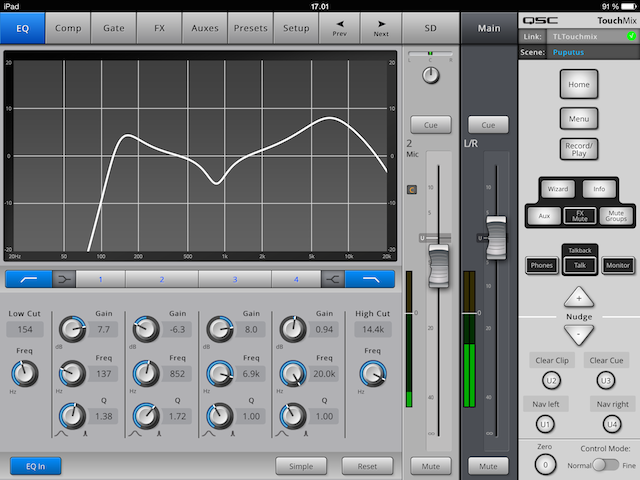The height and width of the screenshot is (480, 640).
Task: Click band 3 Q knob
Action: 220,416
